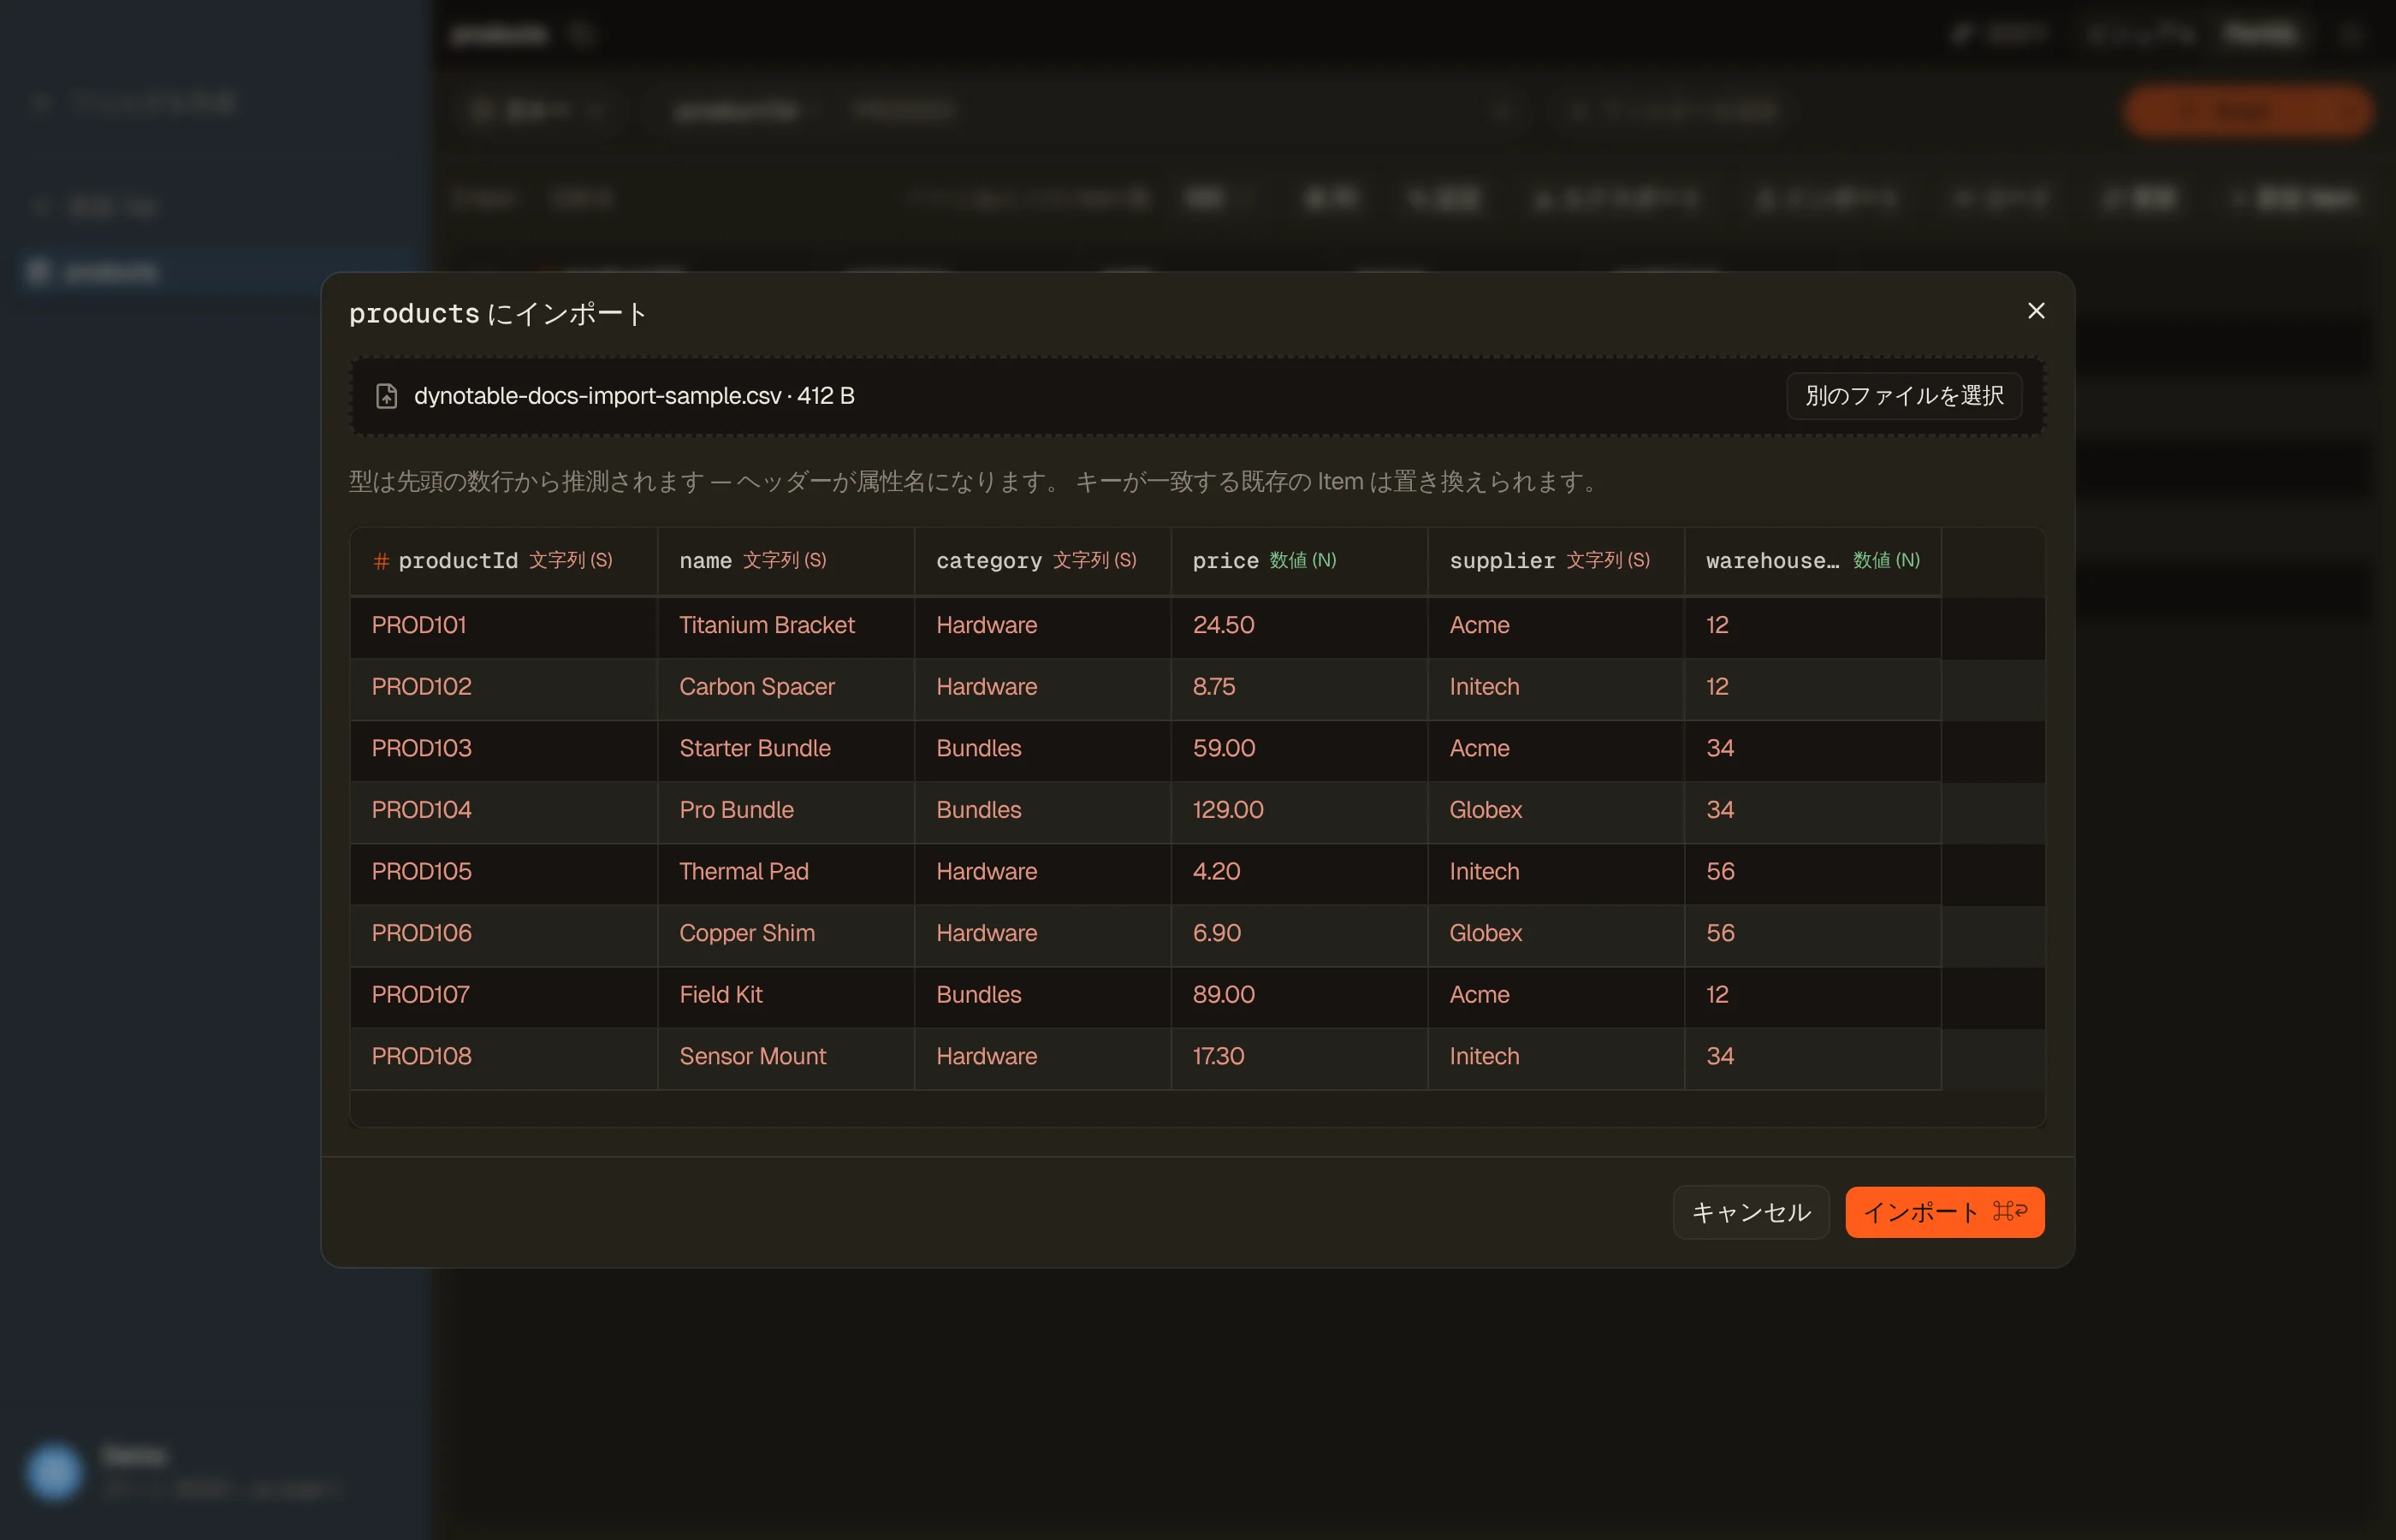2396x1540 pixels.
Task: Select the name column header
Action: click(x=786, y=561)
